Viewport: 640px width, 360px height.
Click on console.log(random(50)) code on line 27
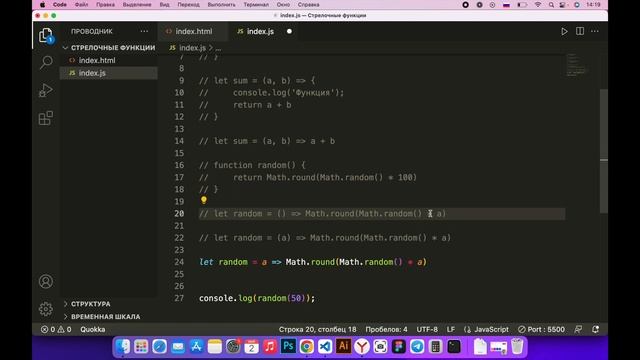pos(257,298)
